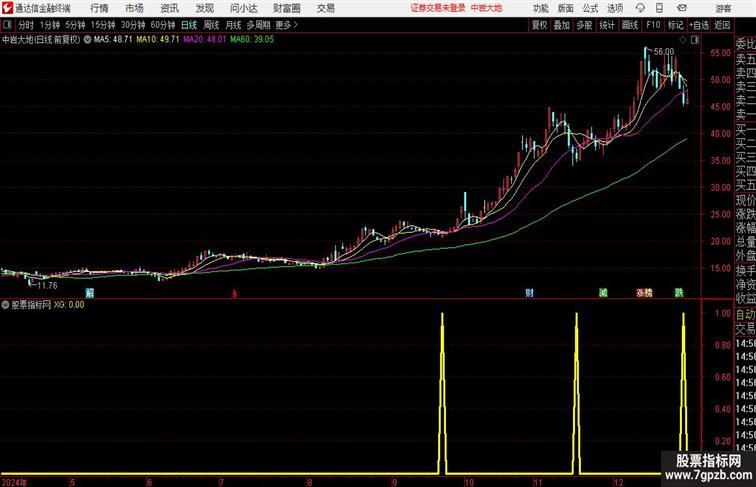756x487 pixels.
Task: Open the F10 company info button
Action: pos(653,25)
